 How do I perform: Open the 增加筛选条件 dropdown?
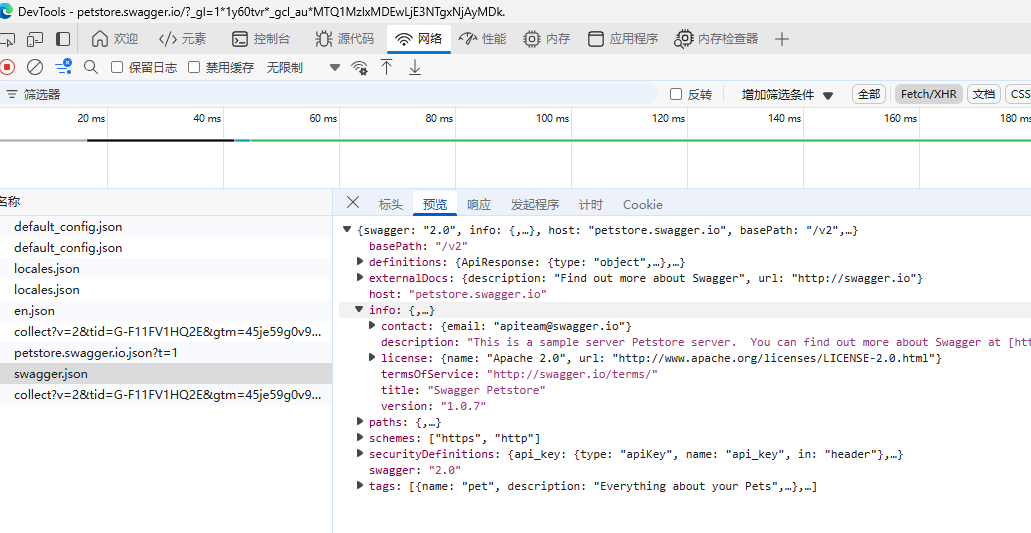pos(787,95)
